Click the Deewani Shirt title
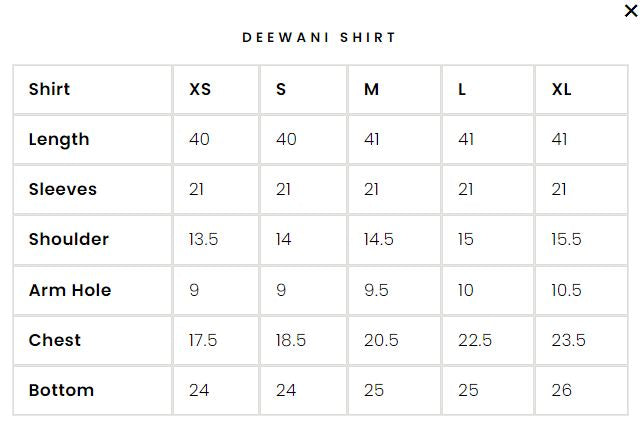642x422 pixels. (x=320, y=37)
